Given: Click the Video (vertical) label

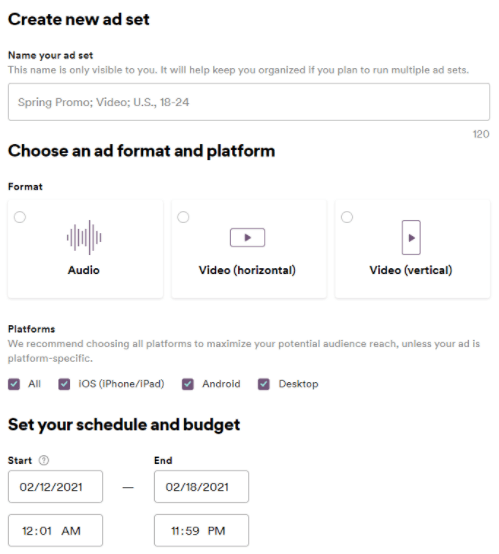Looking at the screenshot, I should pyautogui.click(x=411, y=270).
